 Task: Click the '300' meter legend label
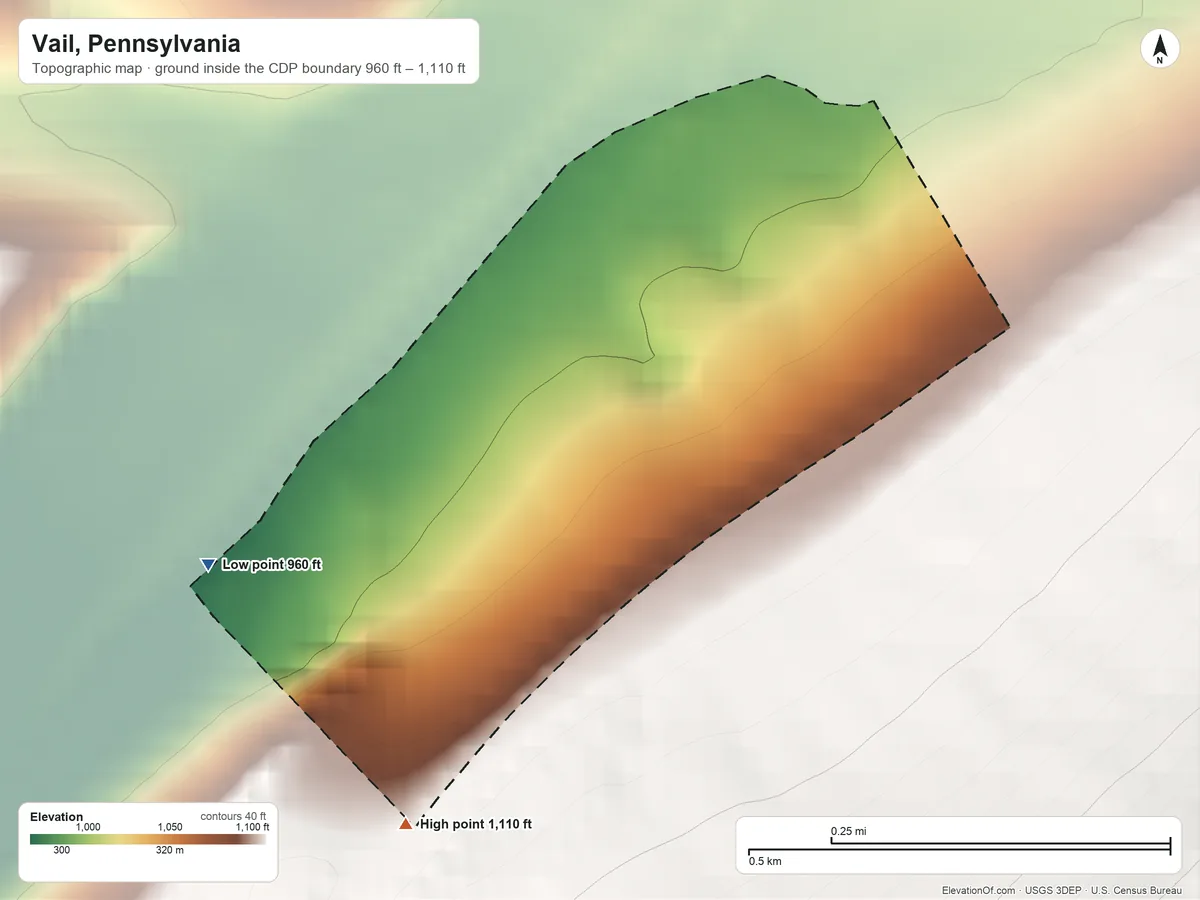[61, 850]
